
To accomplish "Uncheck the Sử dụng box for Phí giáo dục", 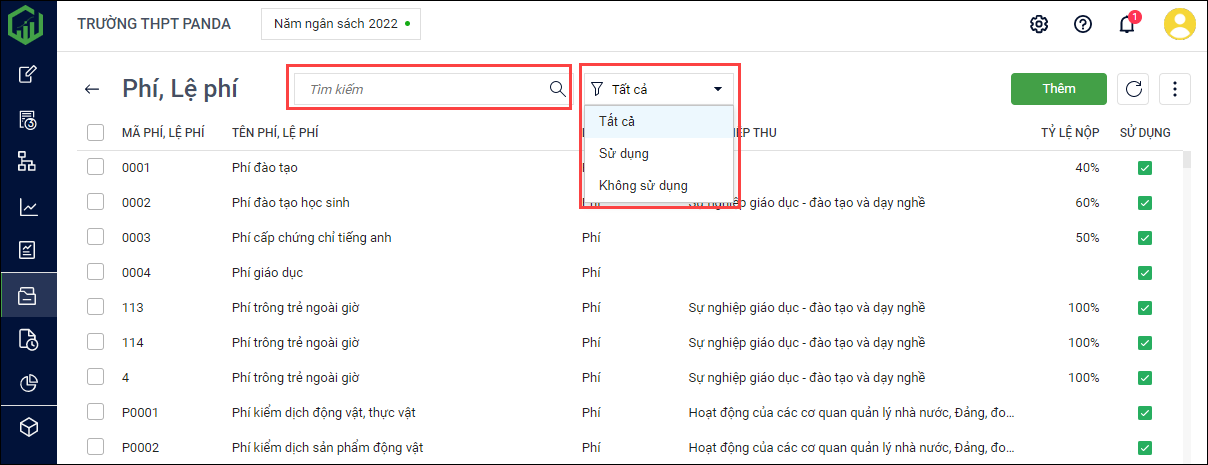I will (x=1145, y=272).
